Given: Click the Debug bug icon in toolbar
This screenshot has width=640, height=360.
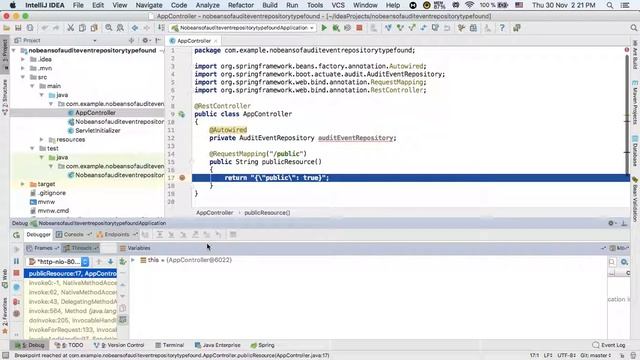Looking at the screenshot, I should tap(336, 28).
